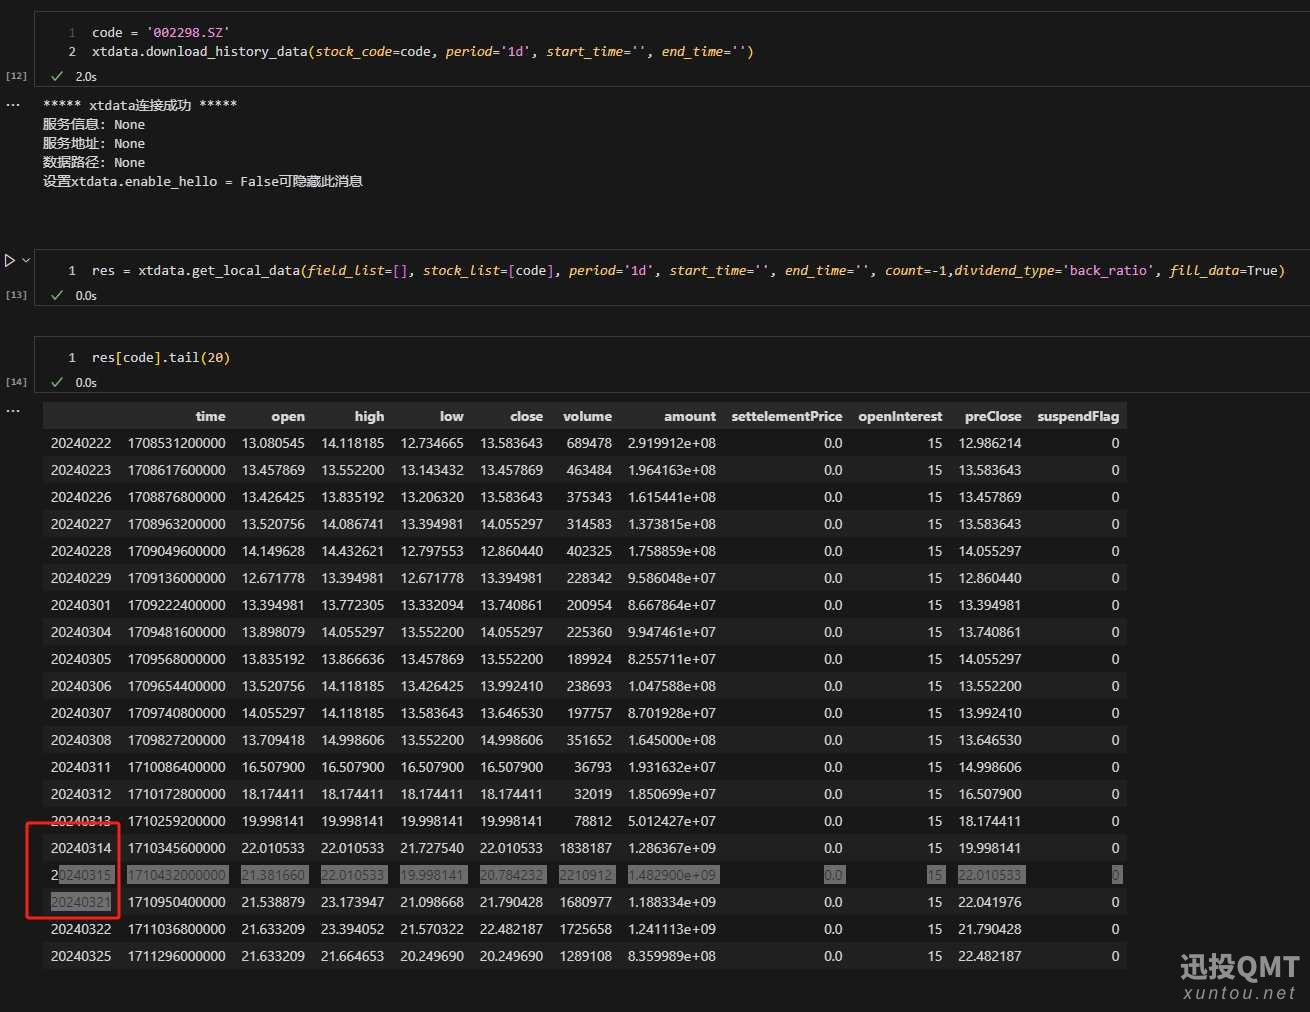The width and height of the screenshot is (1310, 1012).
Task: Click the close value 20.784232 in the highlighted row
Action: [x=511, y=875]
